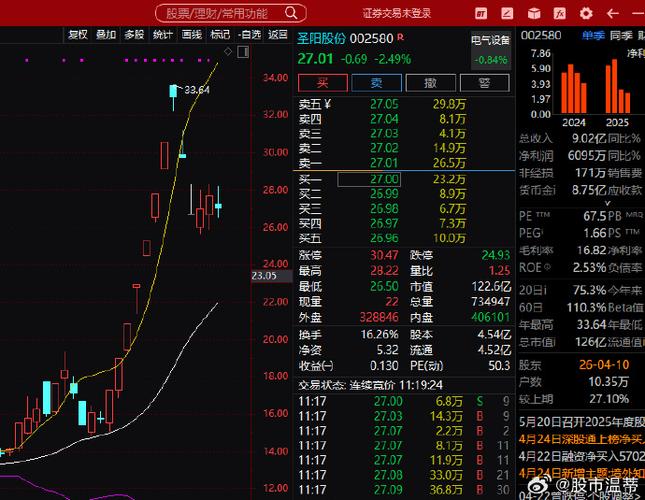This screenshot has width=645, height=500.
Task: Click stock name 圣阳股份
Action: (321, 38)
